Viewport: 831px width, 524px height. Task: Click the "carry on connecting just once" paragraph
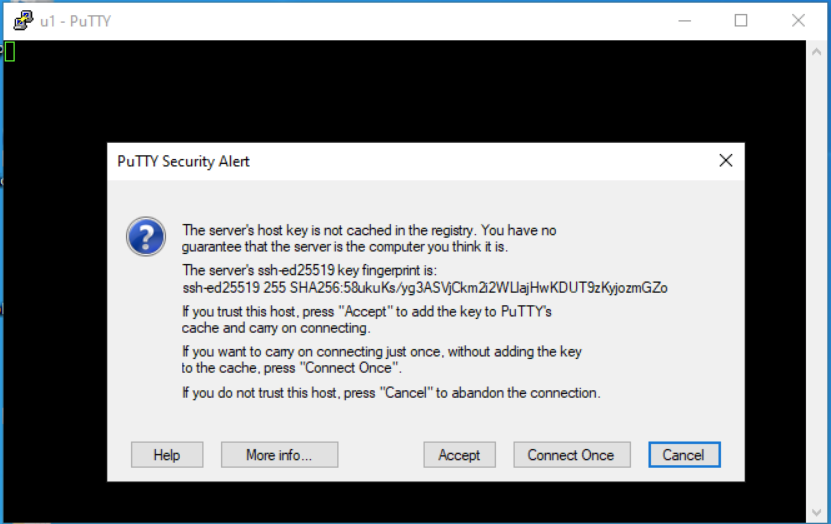pyautogui.click(x=381, y=360)
